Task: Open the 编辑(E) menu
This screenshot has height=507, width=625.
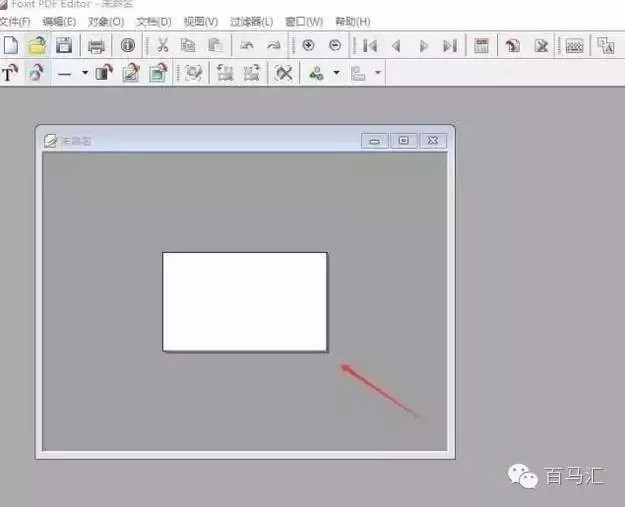Action: pos(59,22)
